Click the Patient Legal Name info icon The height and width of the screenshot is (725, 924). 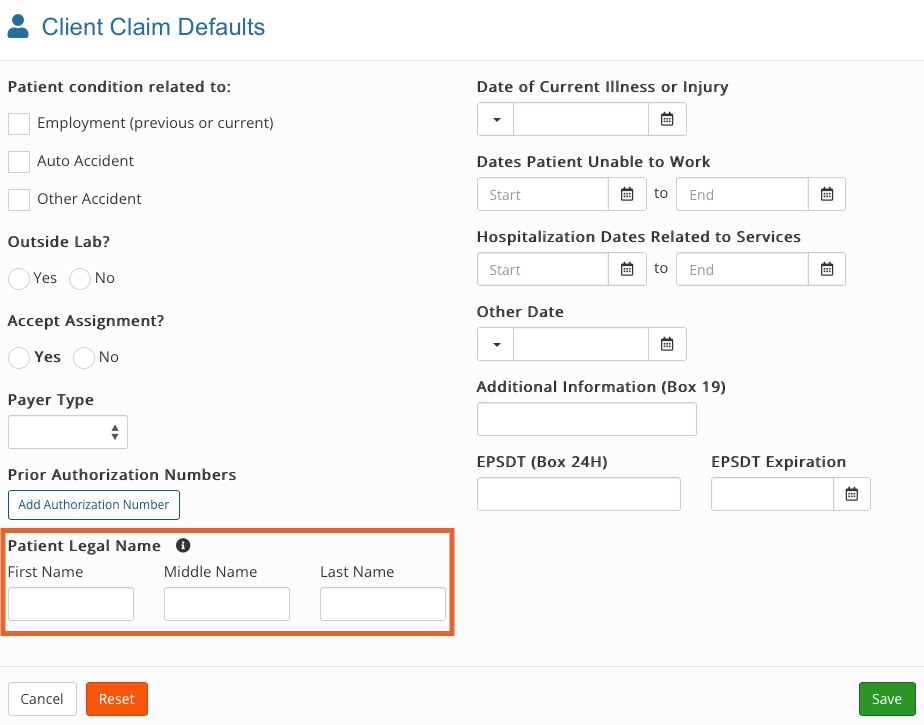[x=183, y=545]
